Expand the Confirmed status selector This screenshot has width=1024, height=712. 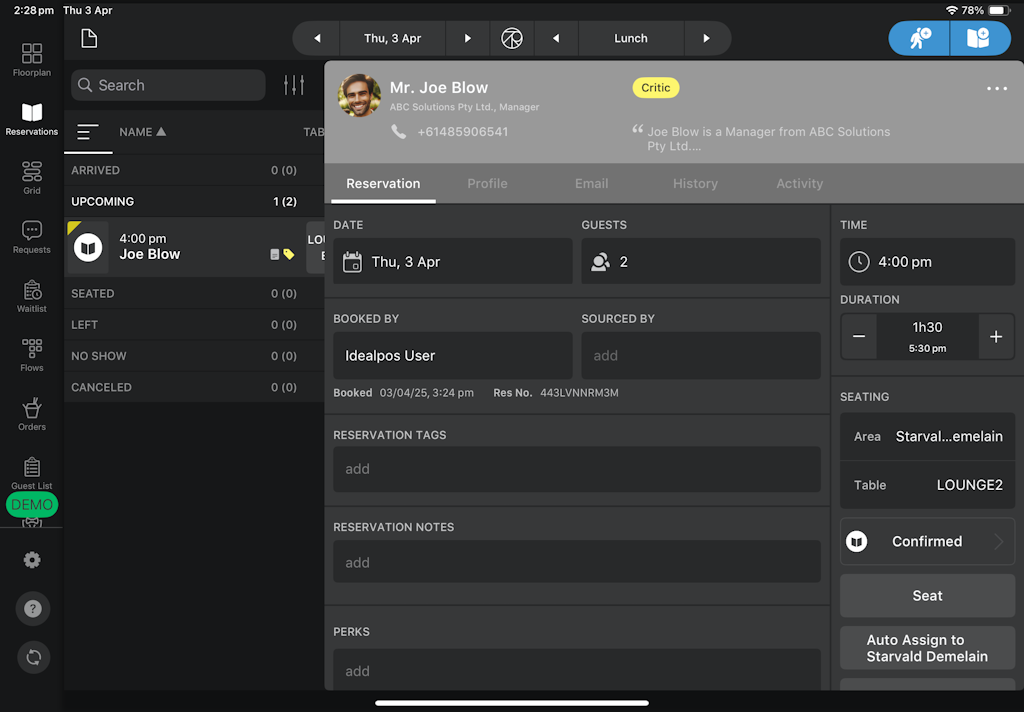(x=927, y=541)
